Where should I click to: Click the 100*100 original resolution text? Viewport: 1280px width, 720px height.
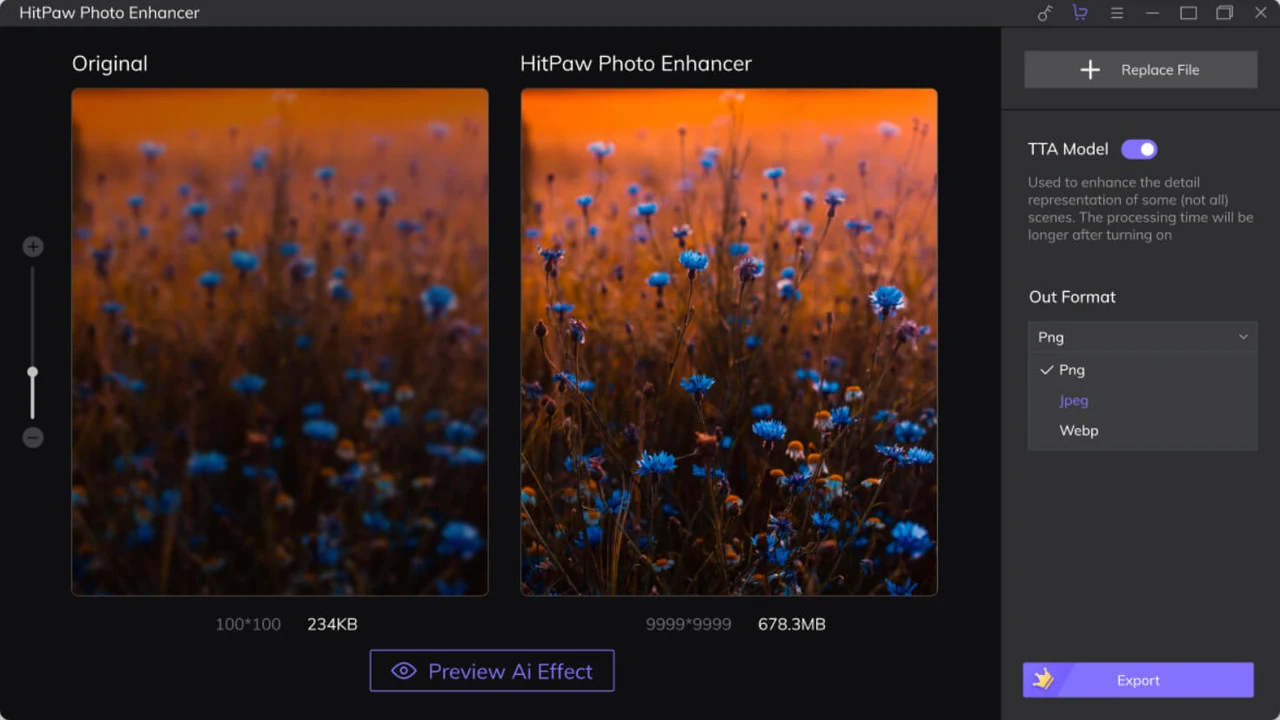click(248, 624)
